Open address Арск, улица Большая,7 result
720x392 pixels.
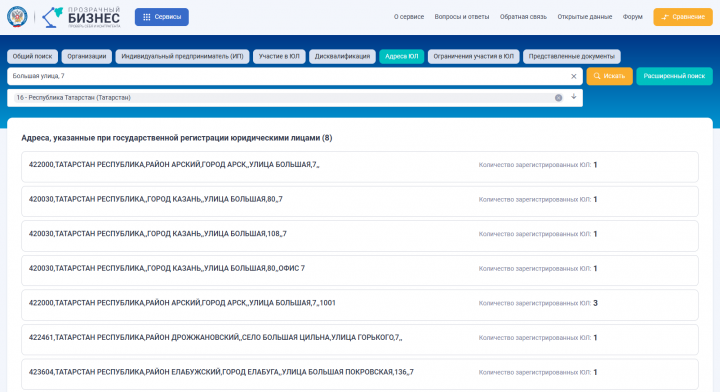(360, 167)
